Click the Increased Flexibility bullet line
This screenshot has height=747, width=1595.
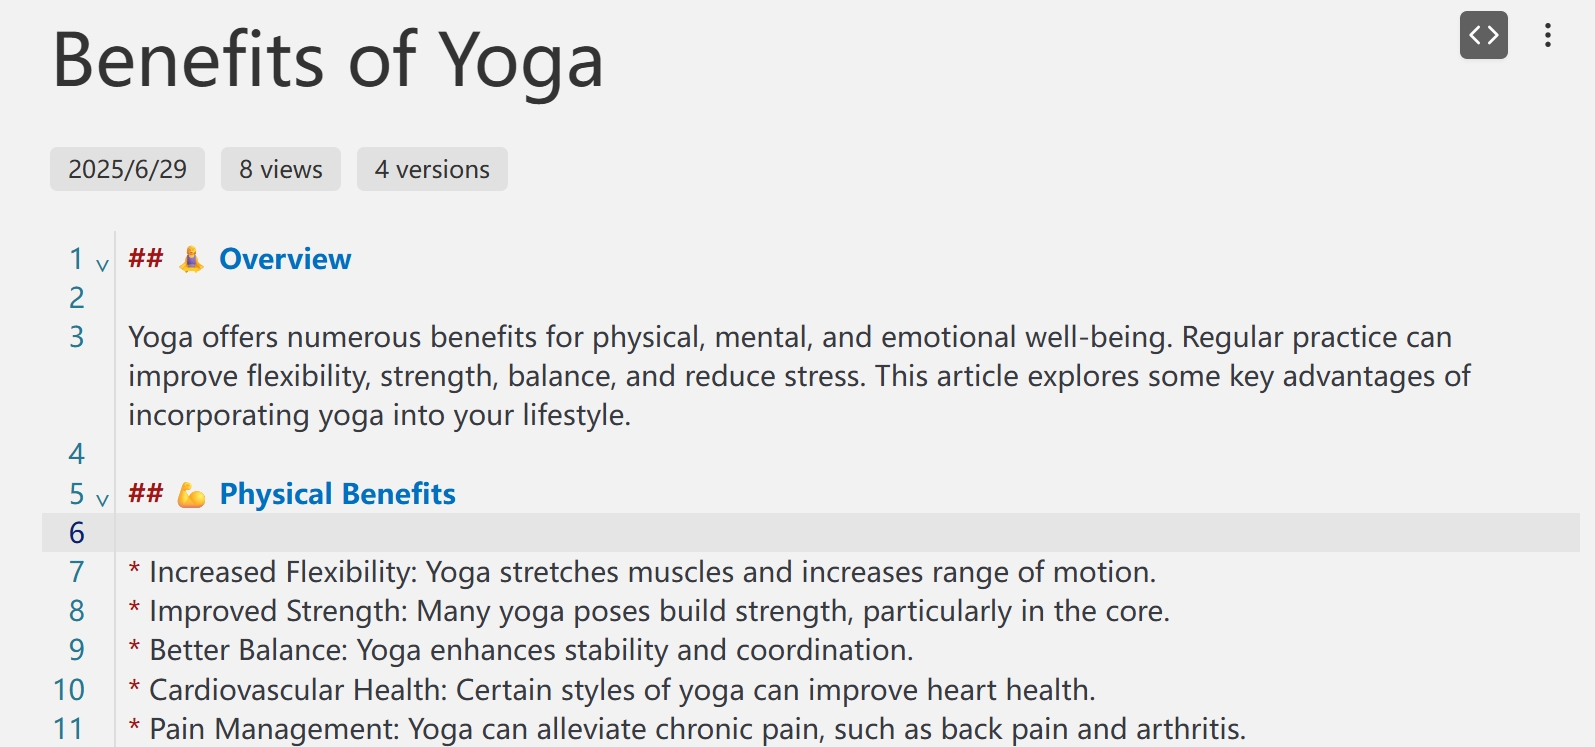642,572
